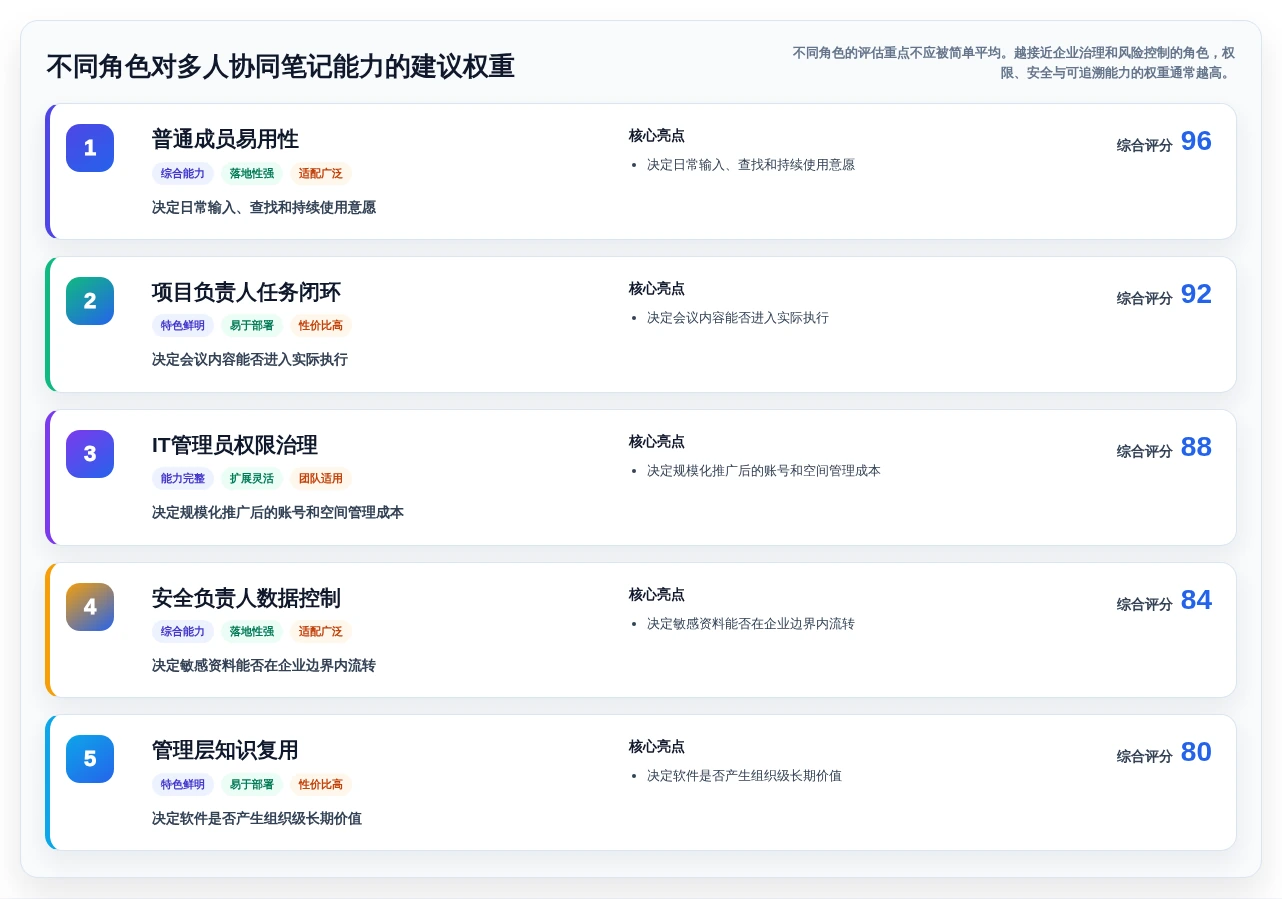
Task: Click bold description below tags in 项目负责人任务闭环 card
Action: (x=250, y=360)
